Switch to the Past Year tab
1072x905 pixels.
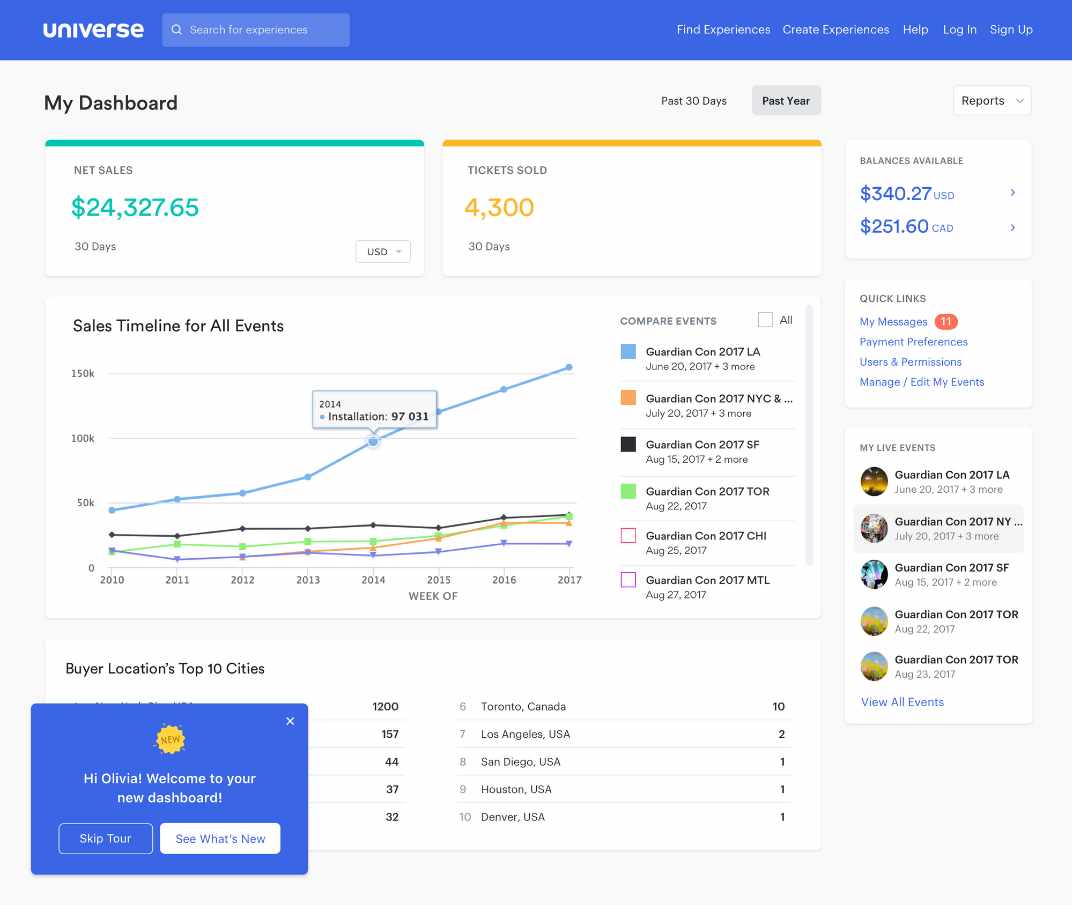(786, 101)
